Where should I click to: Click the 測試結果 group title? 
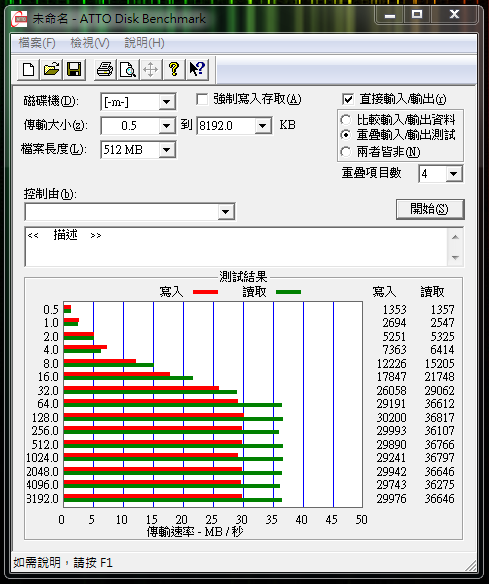[243, 277]
